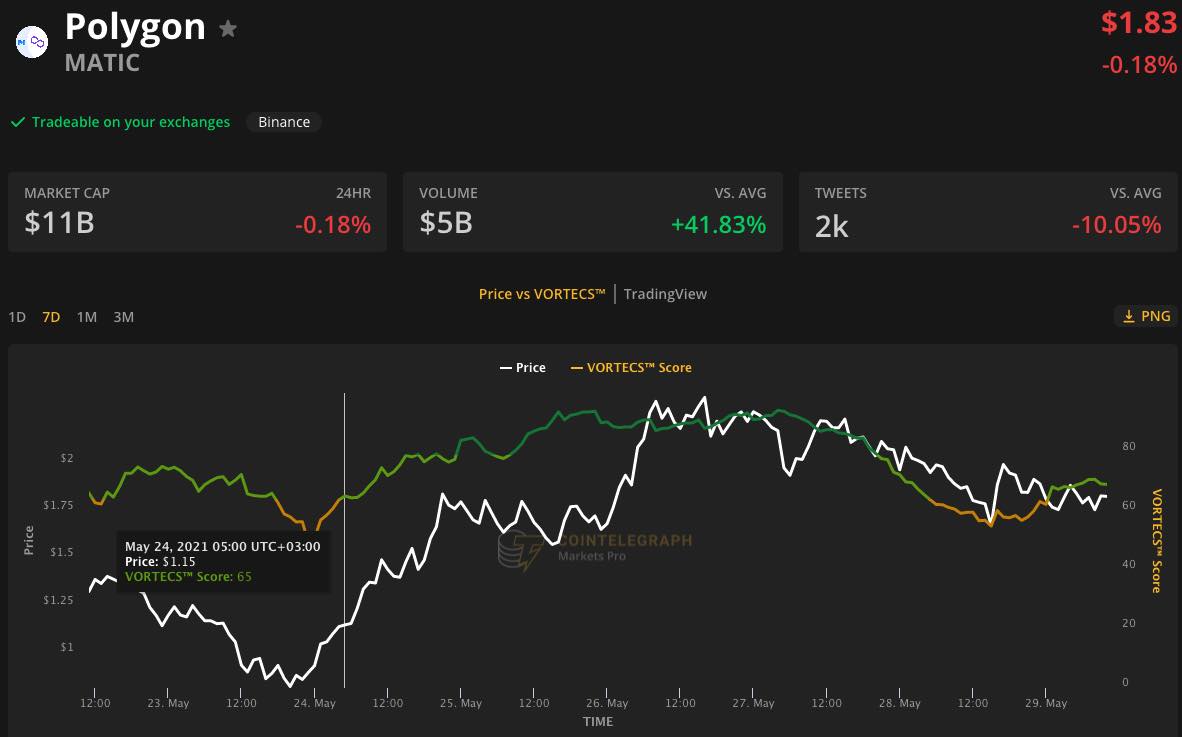Click the -10.05% tweets vs. avg value
This screenshot has width=1182, height=737.
point(1116,225)
